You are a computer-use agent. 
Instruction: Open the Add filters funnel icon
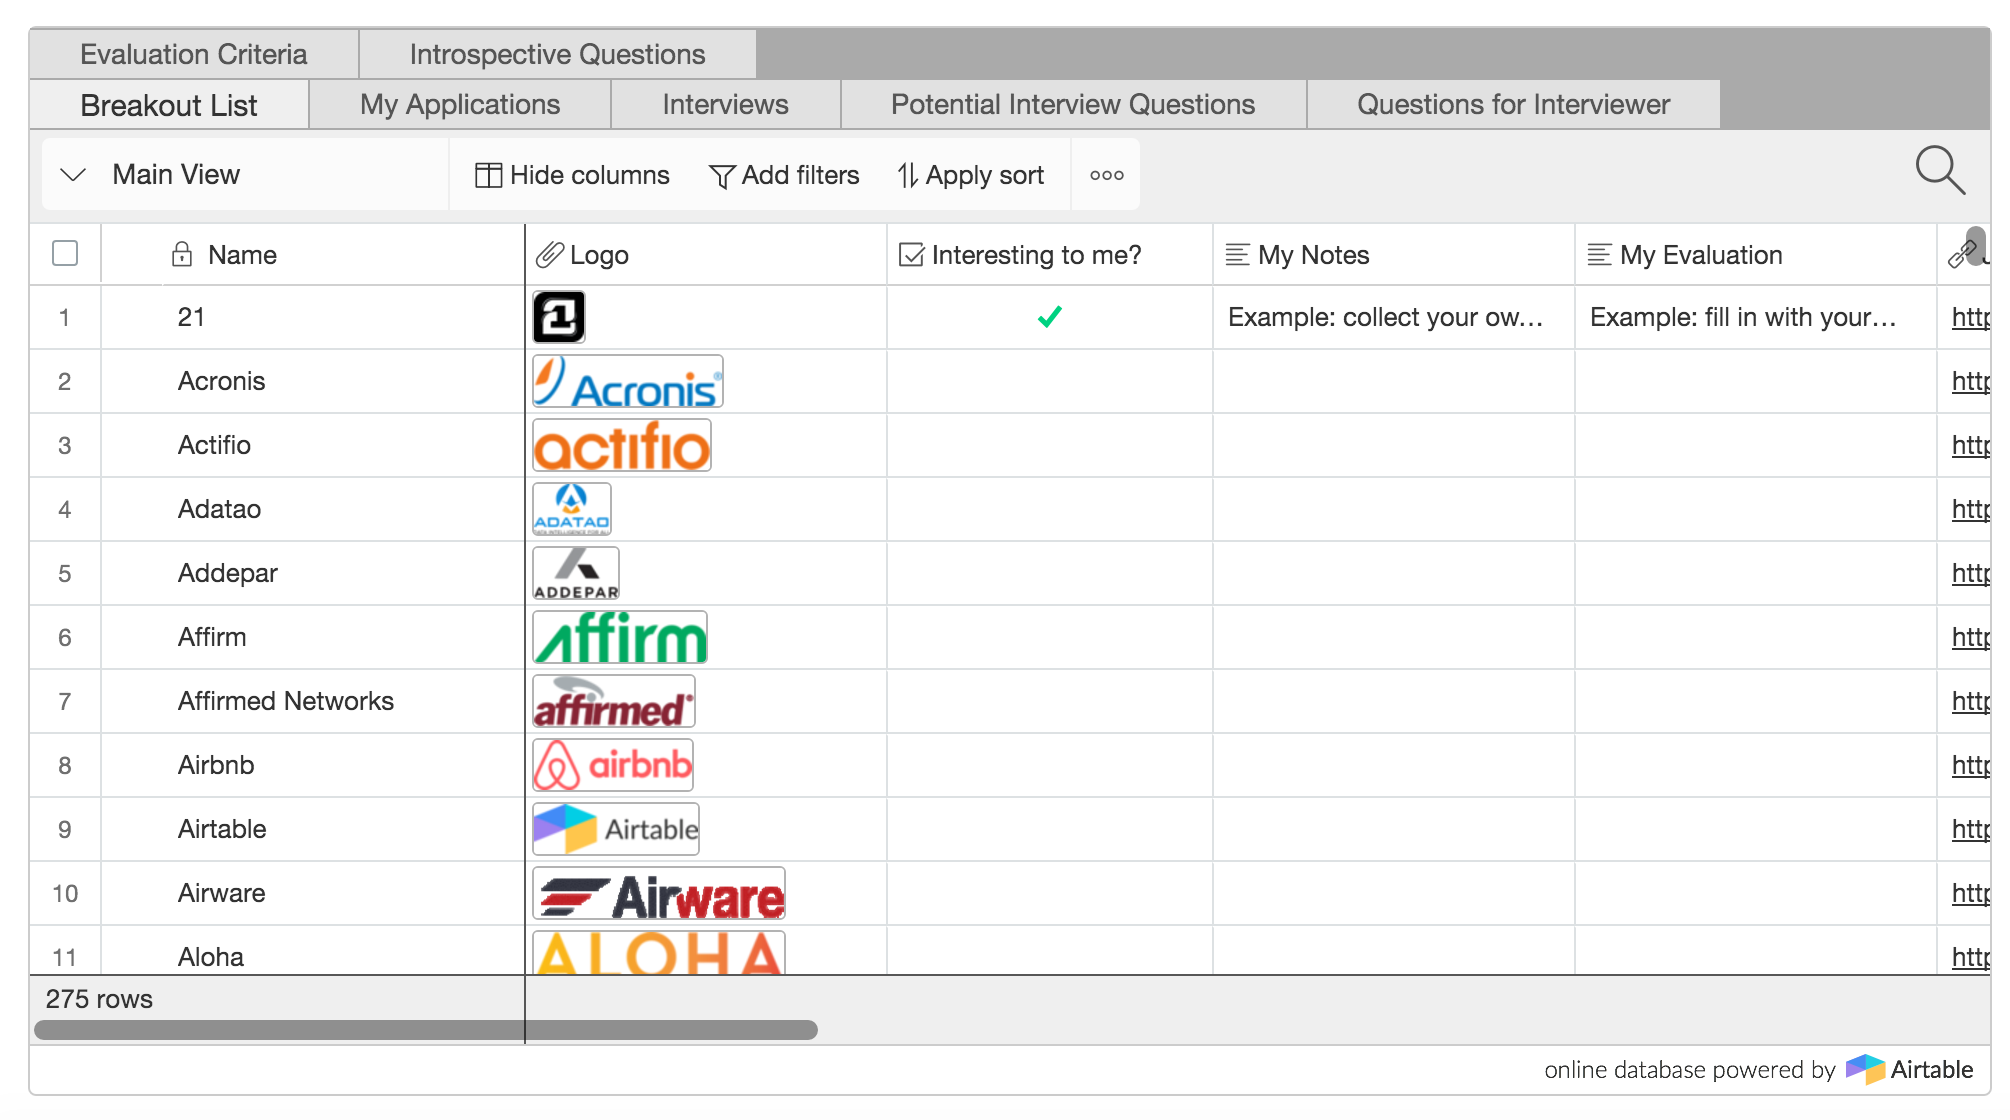(x=720, y=175)
